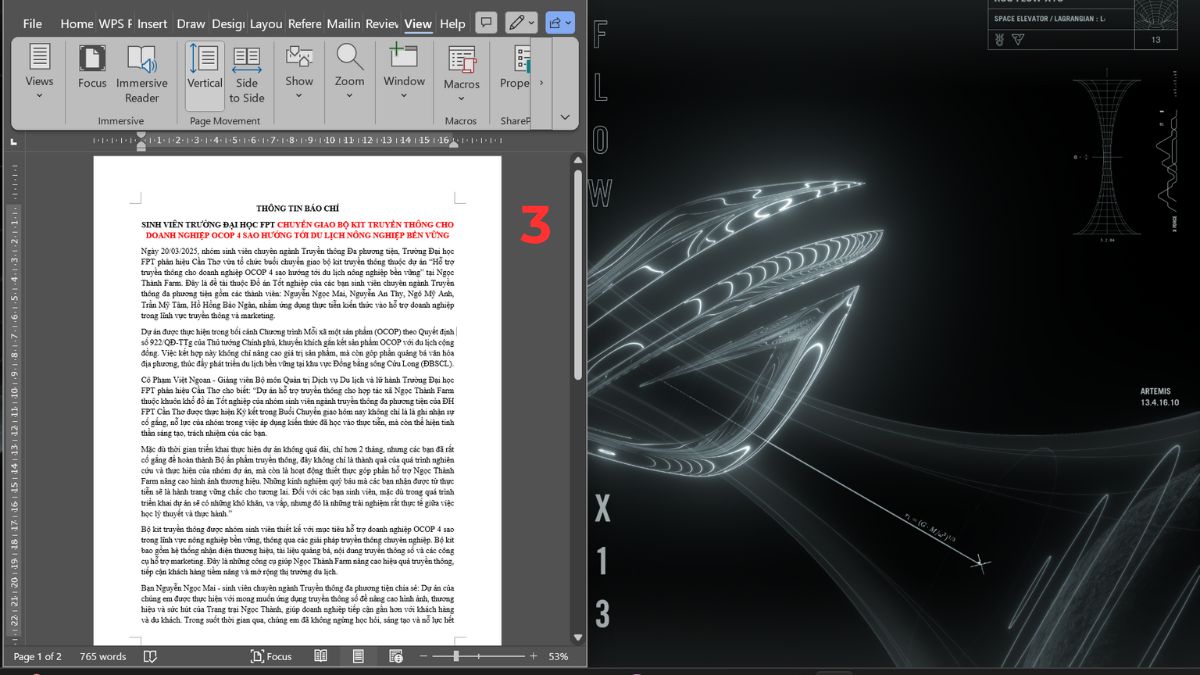The height and width of the screenshot is (675, 1200).
Task: Toggle Vertical page movement
Action: (x=205, y=68)
